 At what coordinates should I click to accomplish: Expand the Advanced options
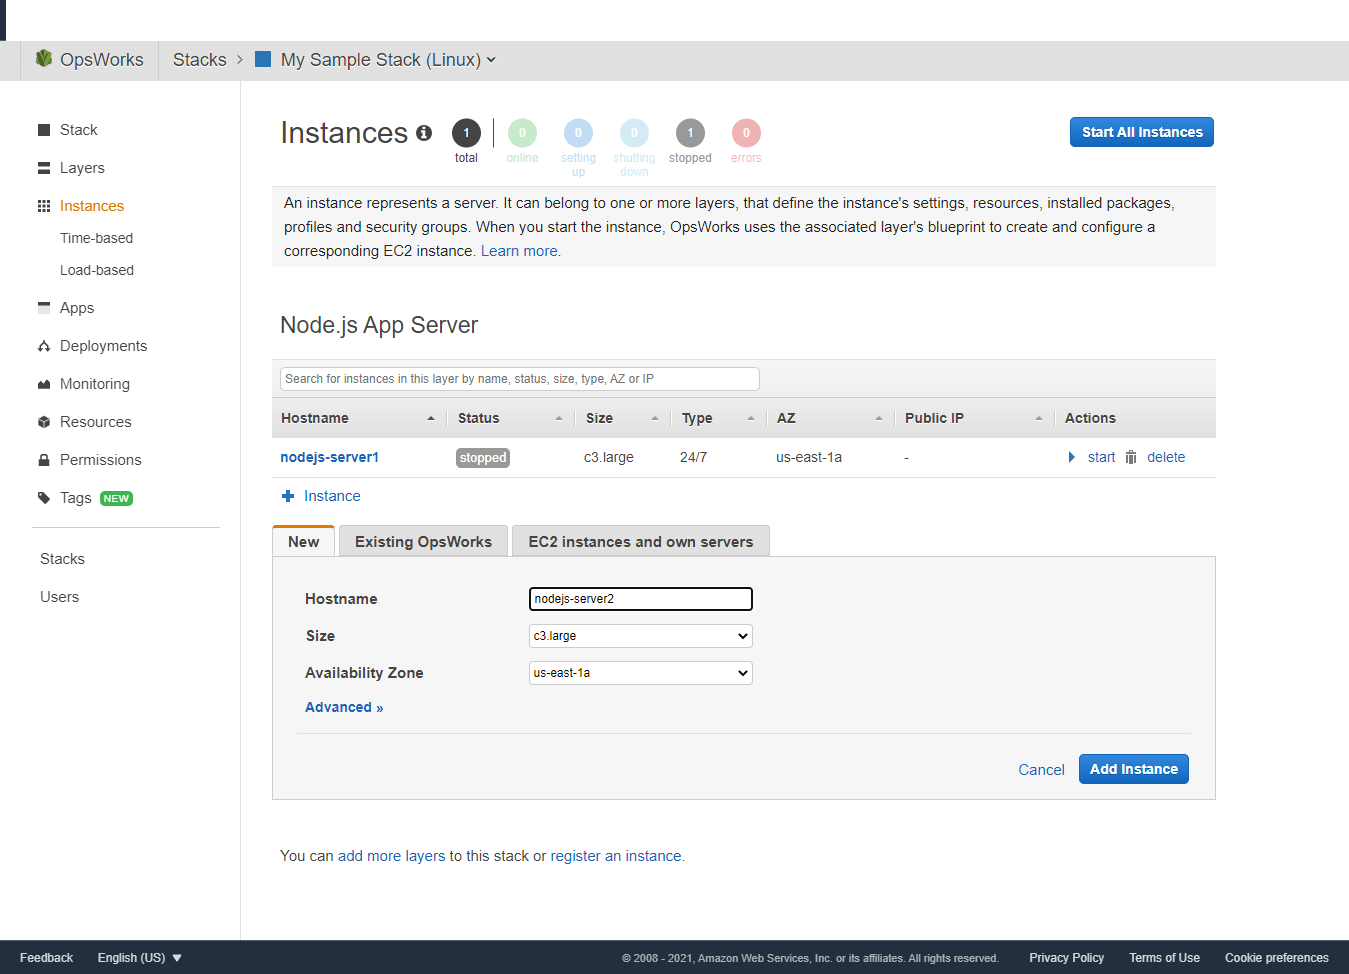click(344, 707)
